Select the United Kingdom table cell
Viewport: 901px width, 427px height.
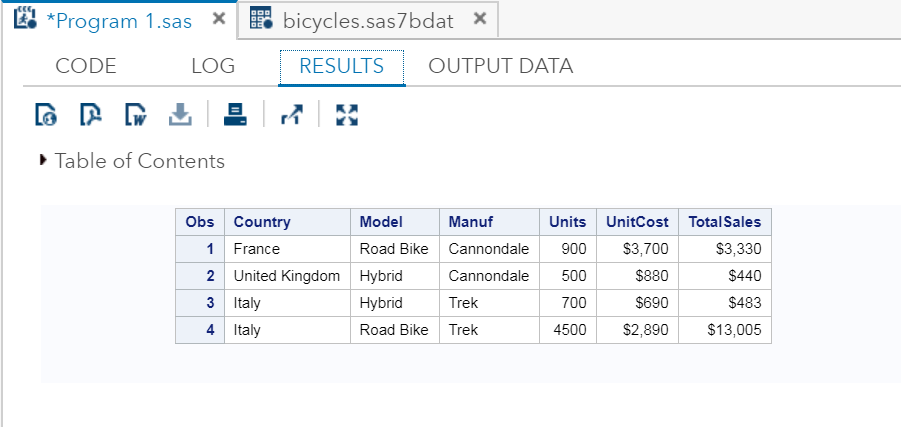pyautogui.click(x=286, y=276)
